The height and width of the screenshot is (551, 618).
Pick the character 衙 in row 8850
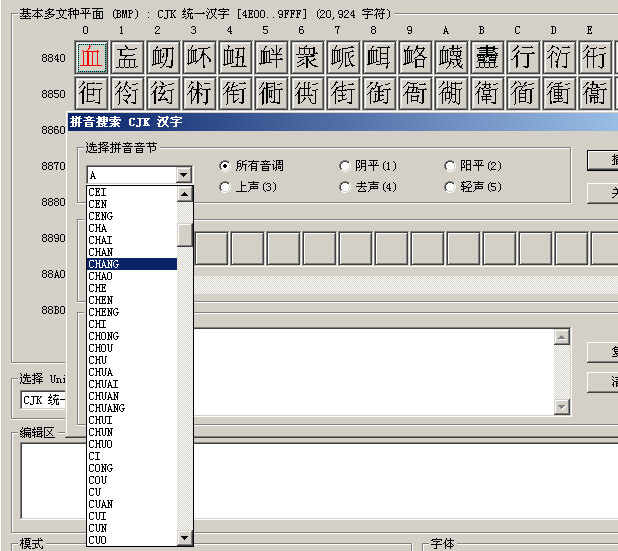coord(414,94)
